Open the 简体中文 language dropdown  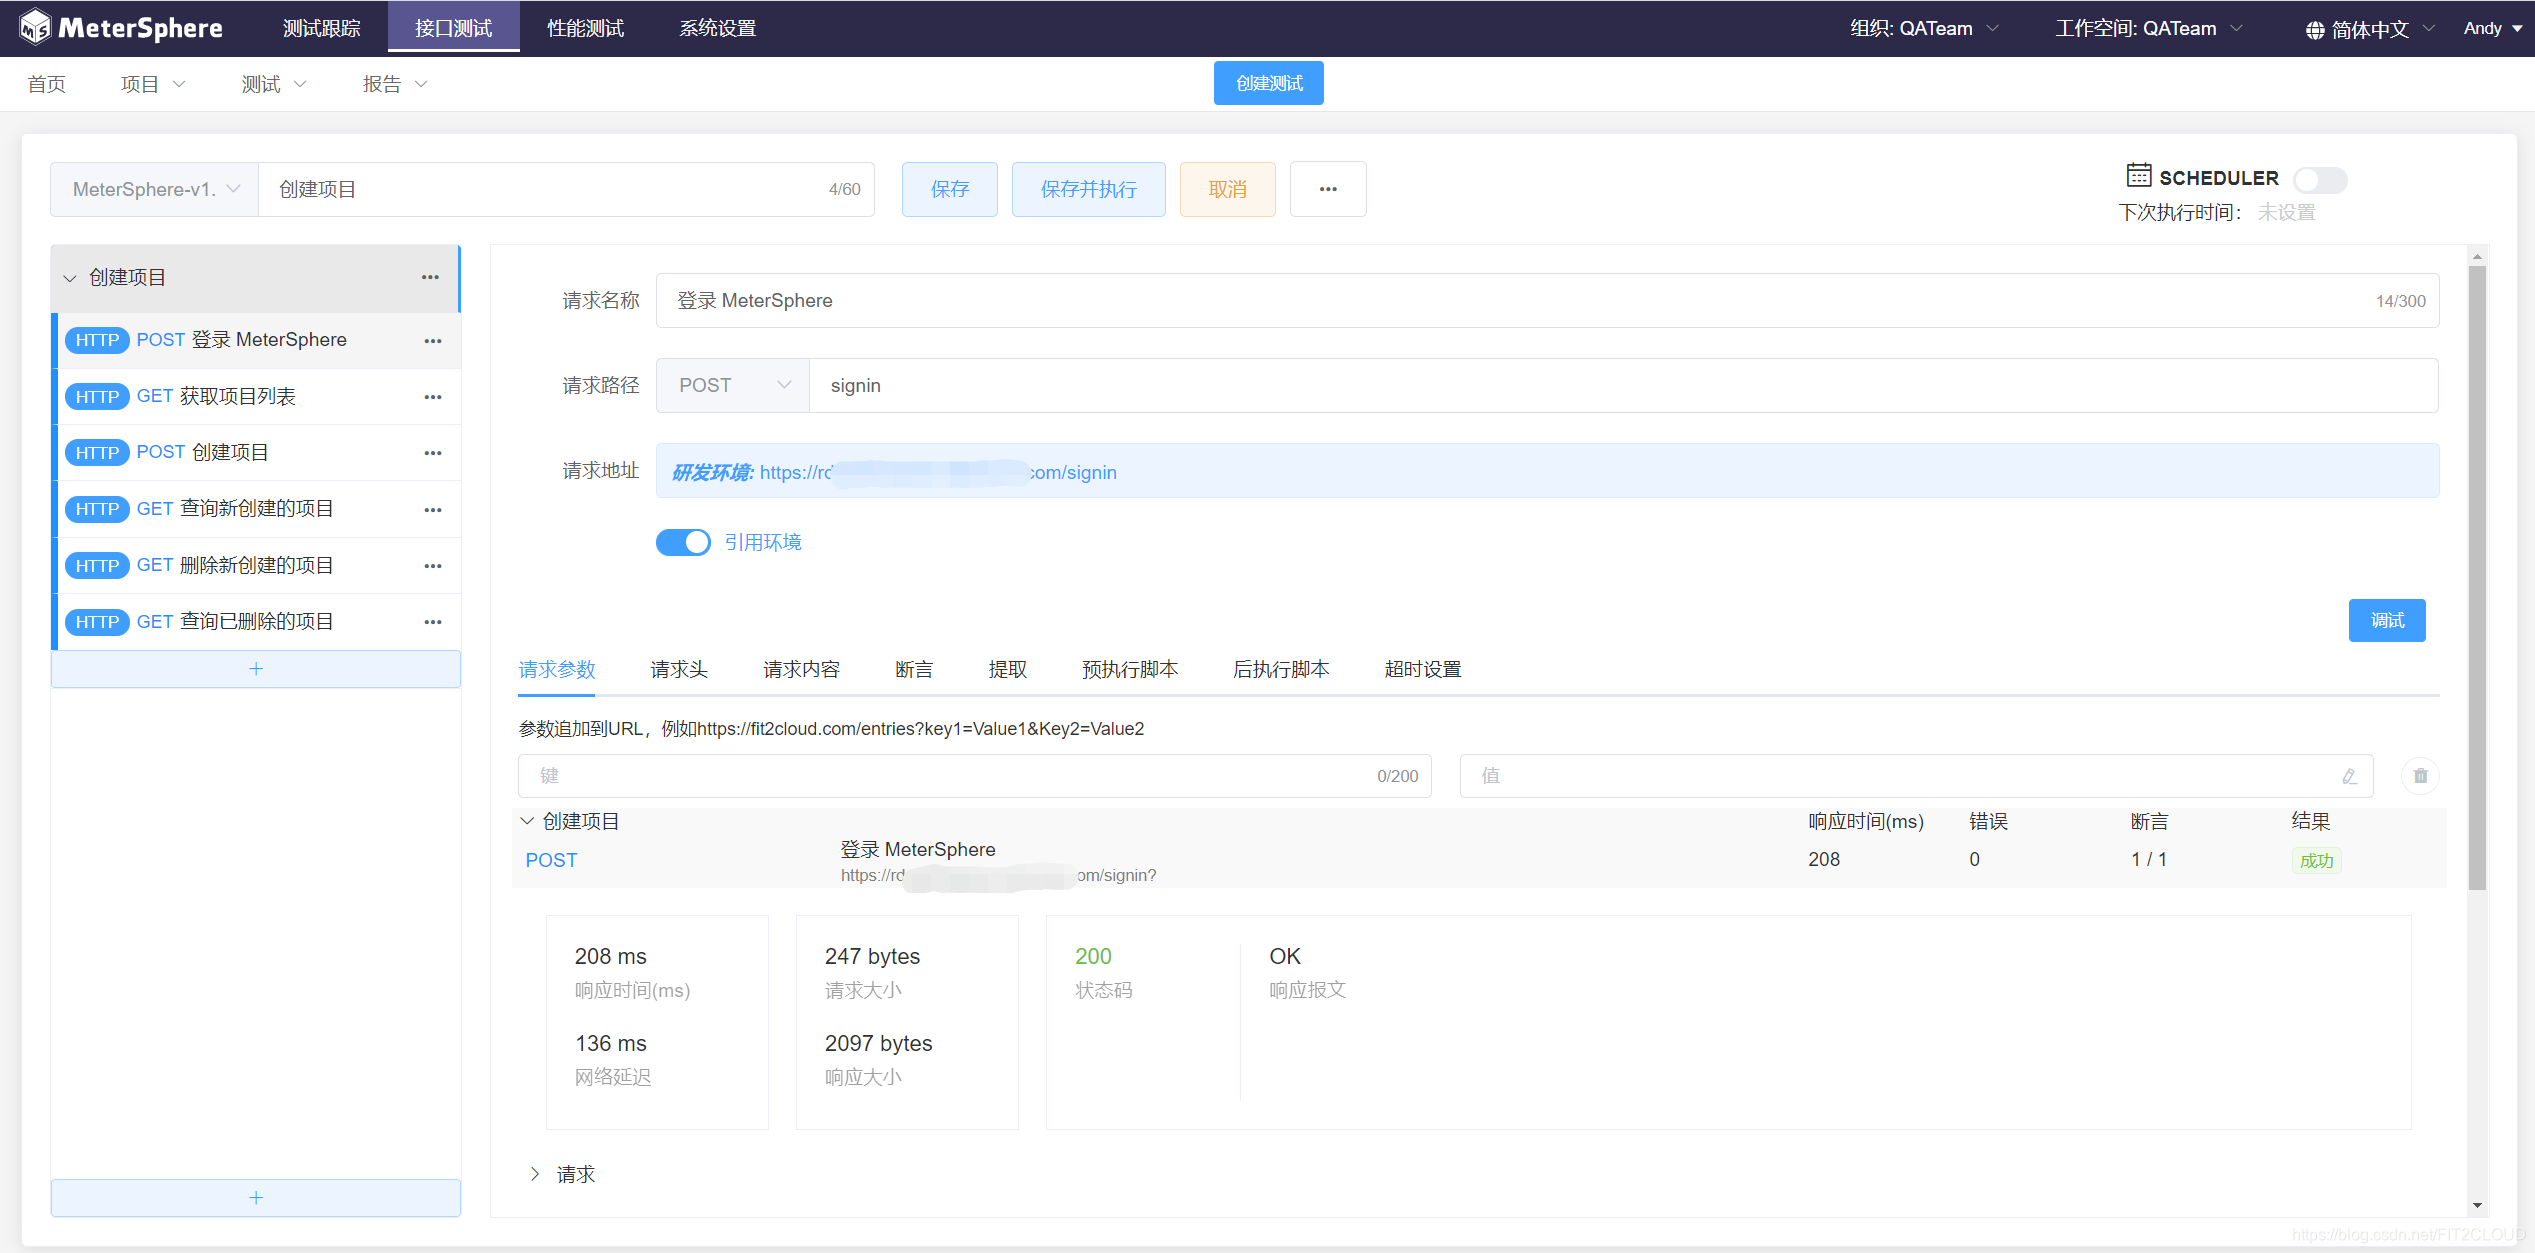coord(2370,30)
